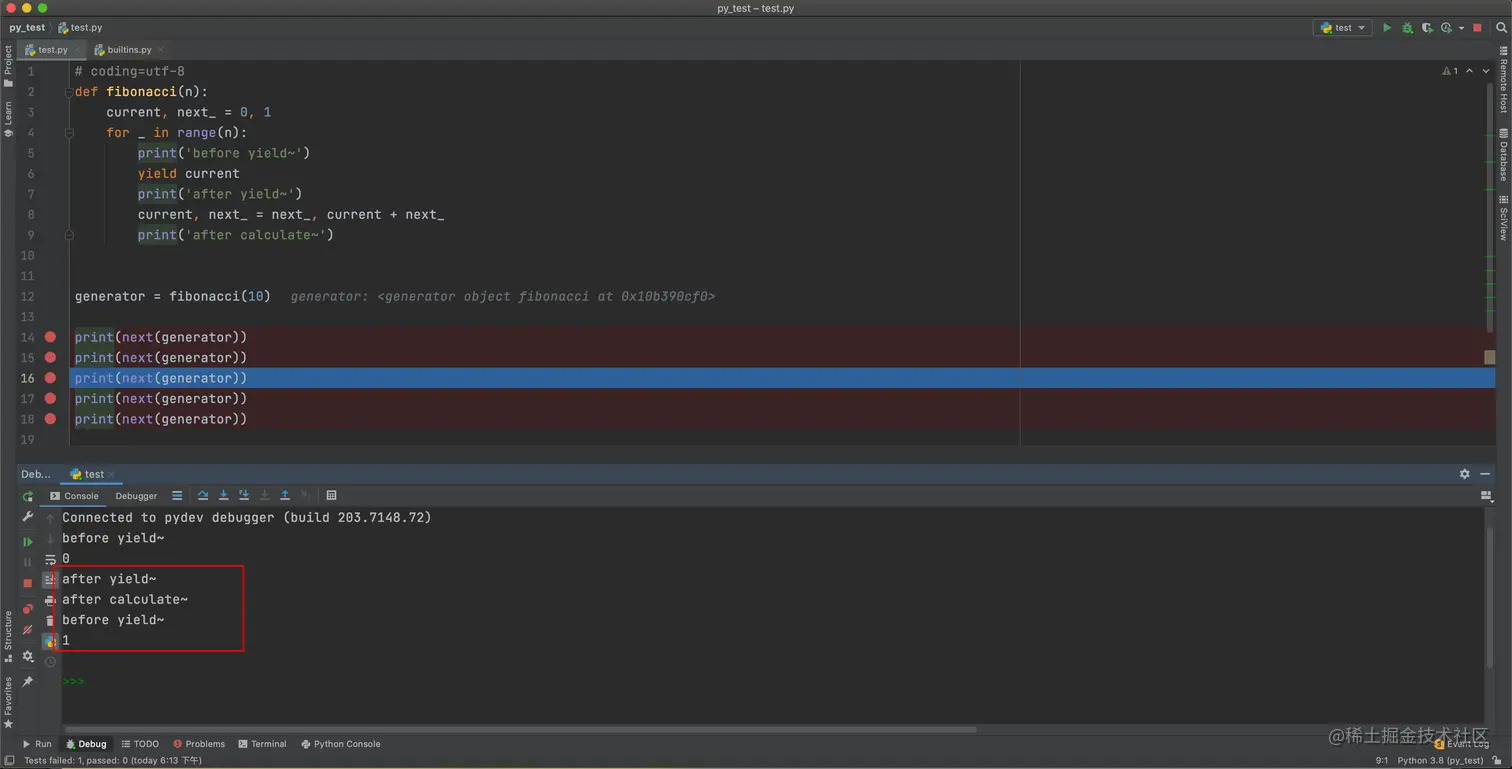Switch to builtins.py editor tab
The image size is (1512, 769).
point(129,49)
